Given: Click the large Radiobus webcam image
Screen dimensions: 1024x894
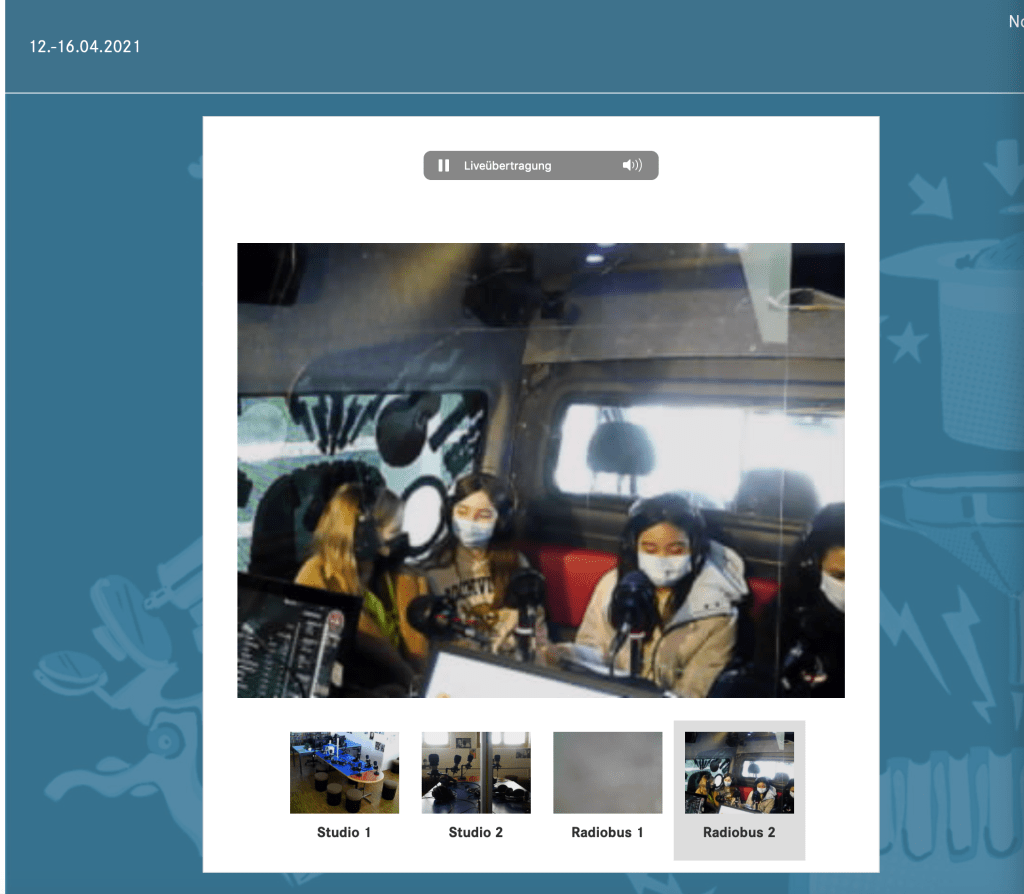Looking at the screenshot, I should (x=540, y=470).
